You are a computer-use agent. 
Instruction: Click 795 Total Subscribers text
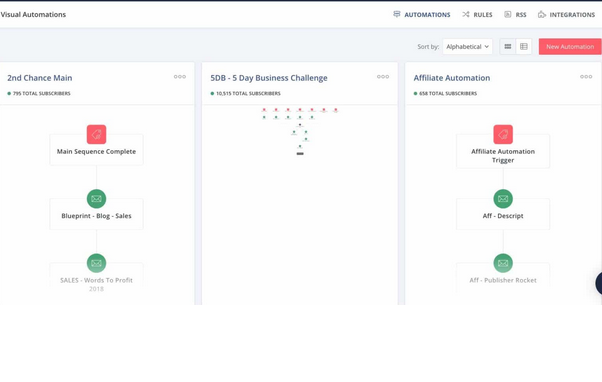click(x=41, y=93)
